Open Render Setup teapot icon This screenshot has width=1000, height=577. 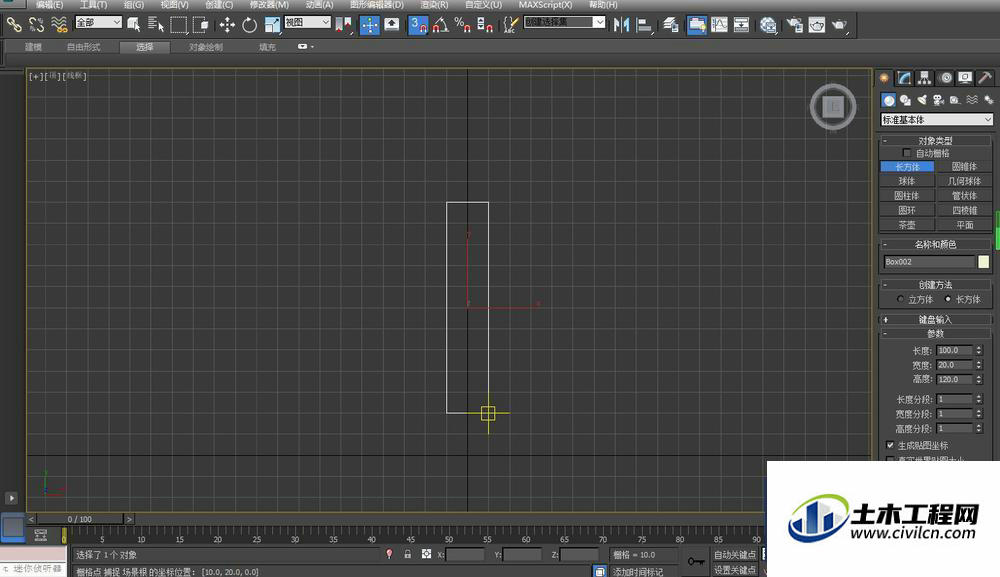point(795,25)
